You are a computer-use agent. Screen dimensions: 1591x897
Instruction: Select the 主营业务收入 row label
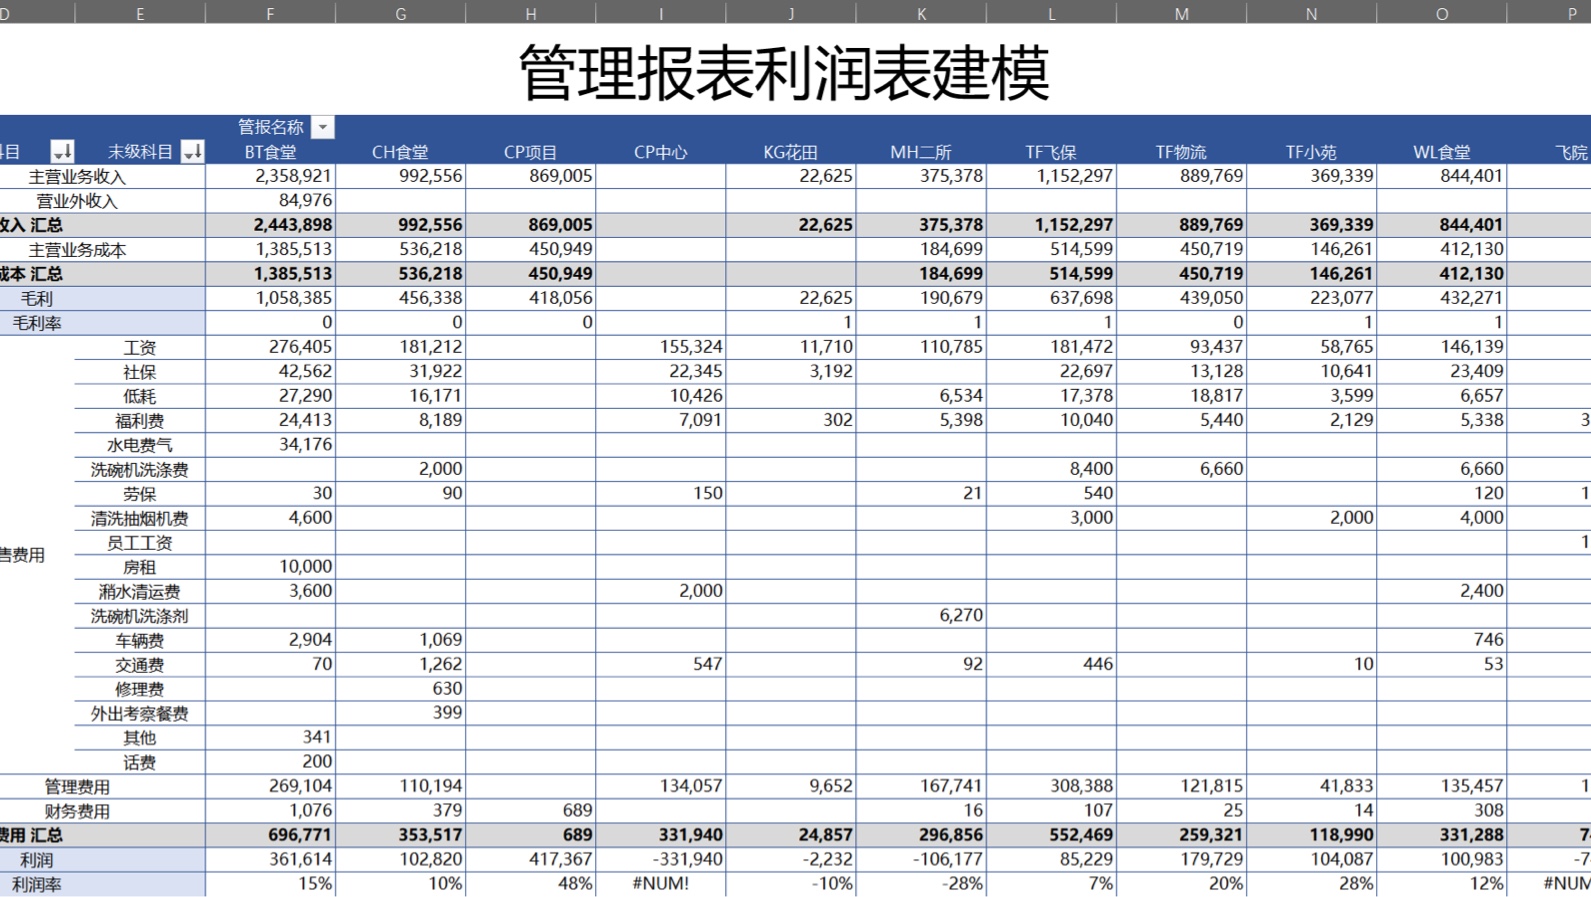(x=77, y=177)
